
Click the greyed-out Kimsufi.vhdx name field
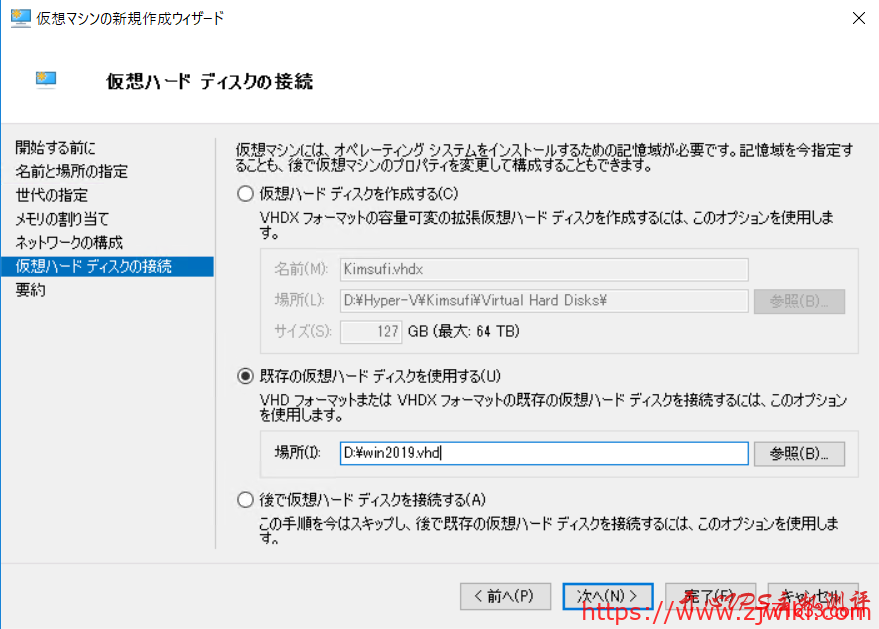(544, 269)
